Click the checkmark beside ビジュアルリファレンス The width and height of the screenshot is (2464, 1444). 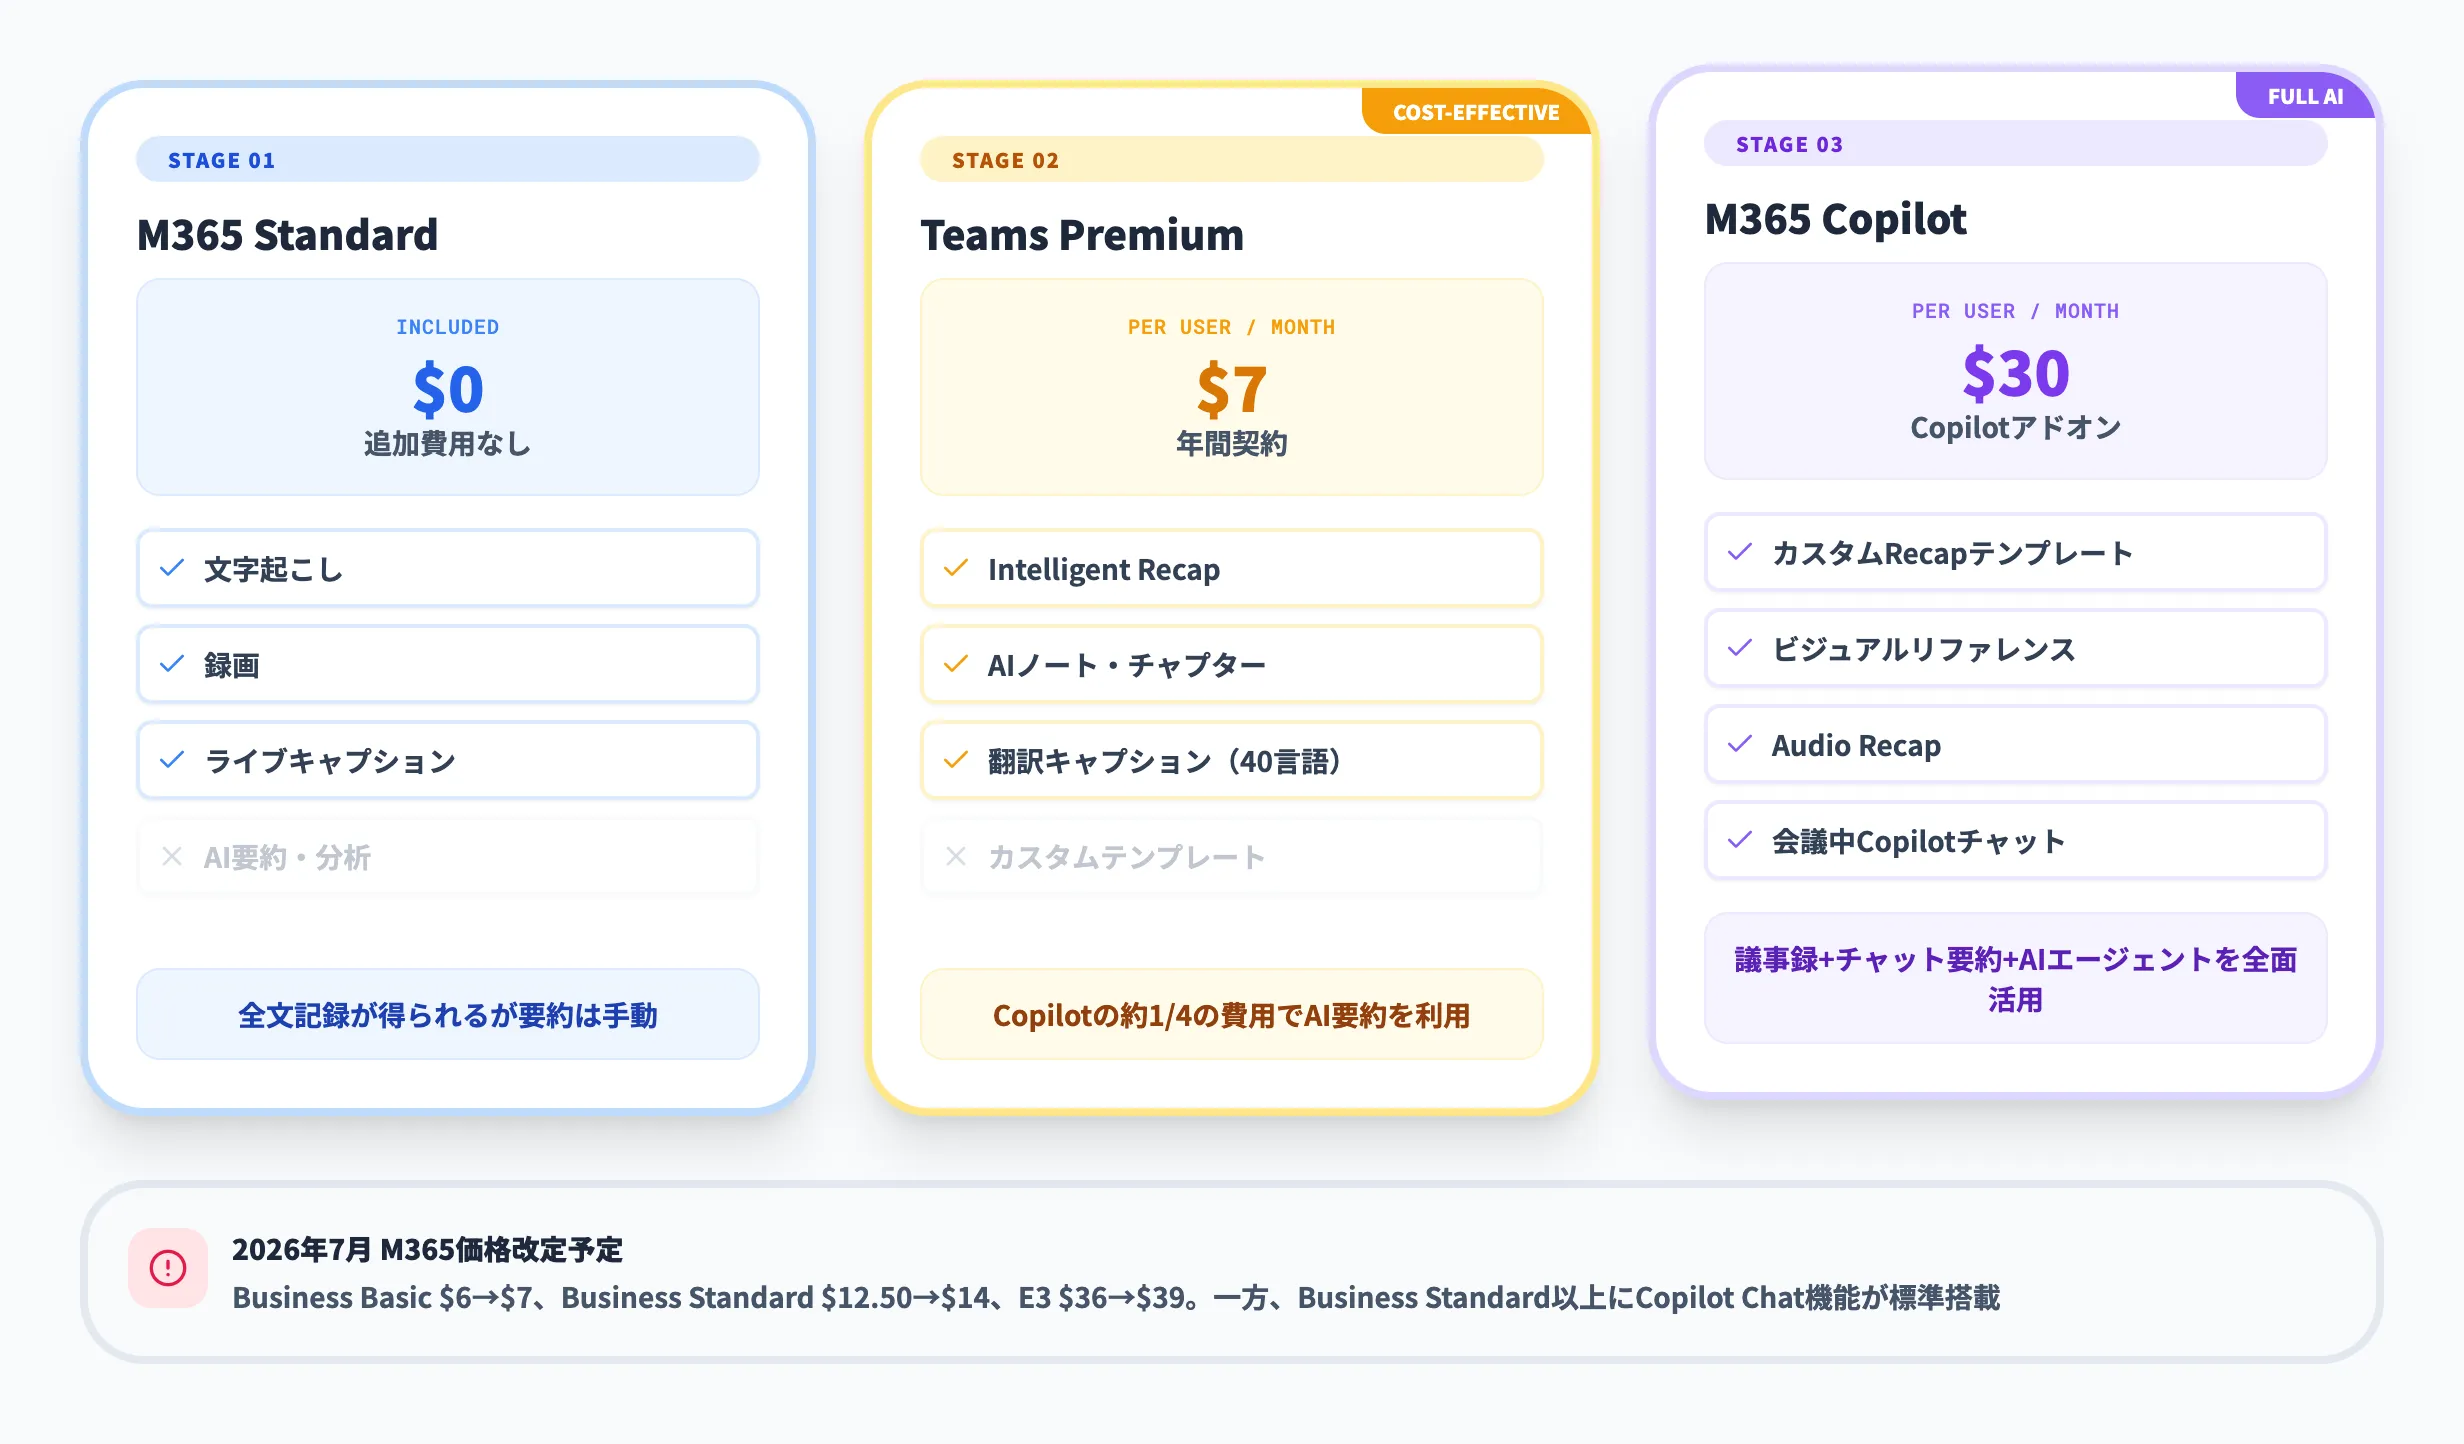click(x=1740, y=649)
